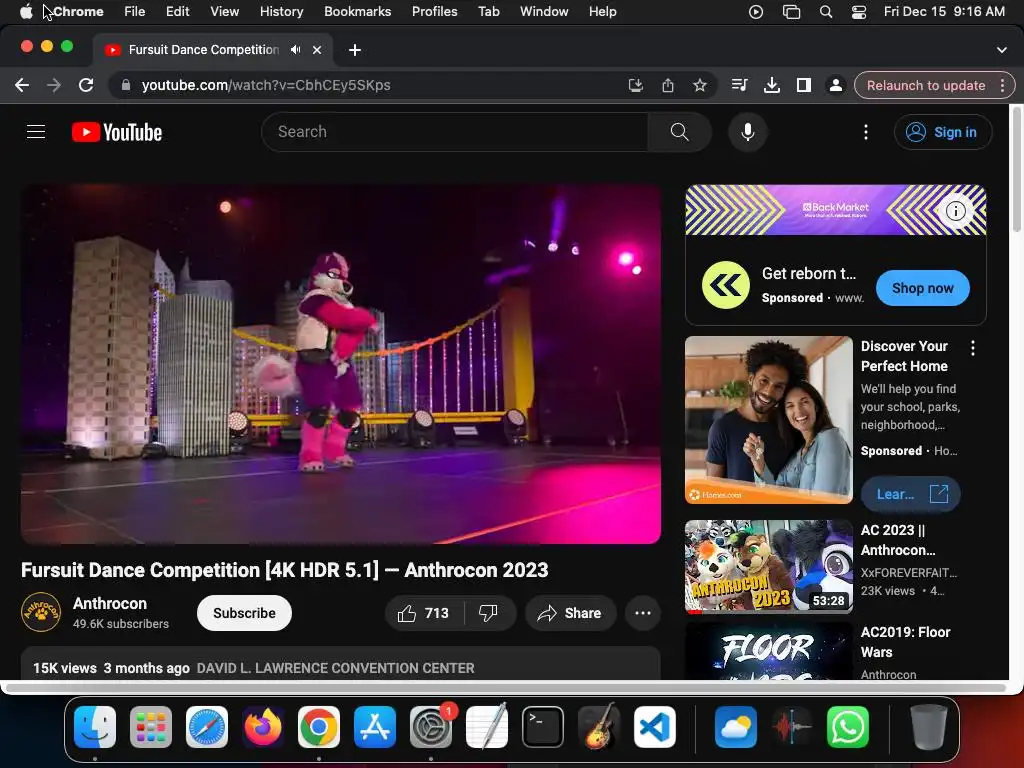
Task: Open the Anthrocon channel name link
Action: point(110,603)
